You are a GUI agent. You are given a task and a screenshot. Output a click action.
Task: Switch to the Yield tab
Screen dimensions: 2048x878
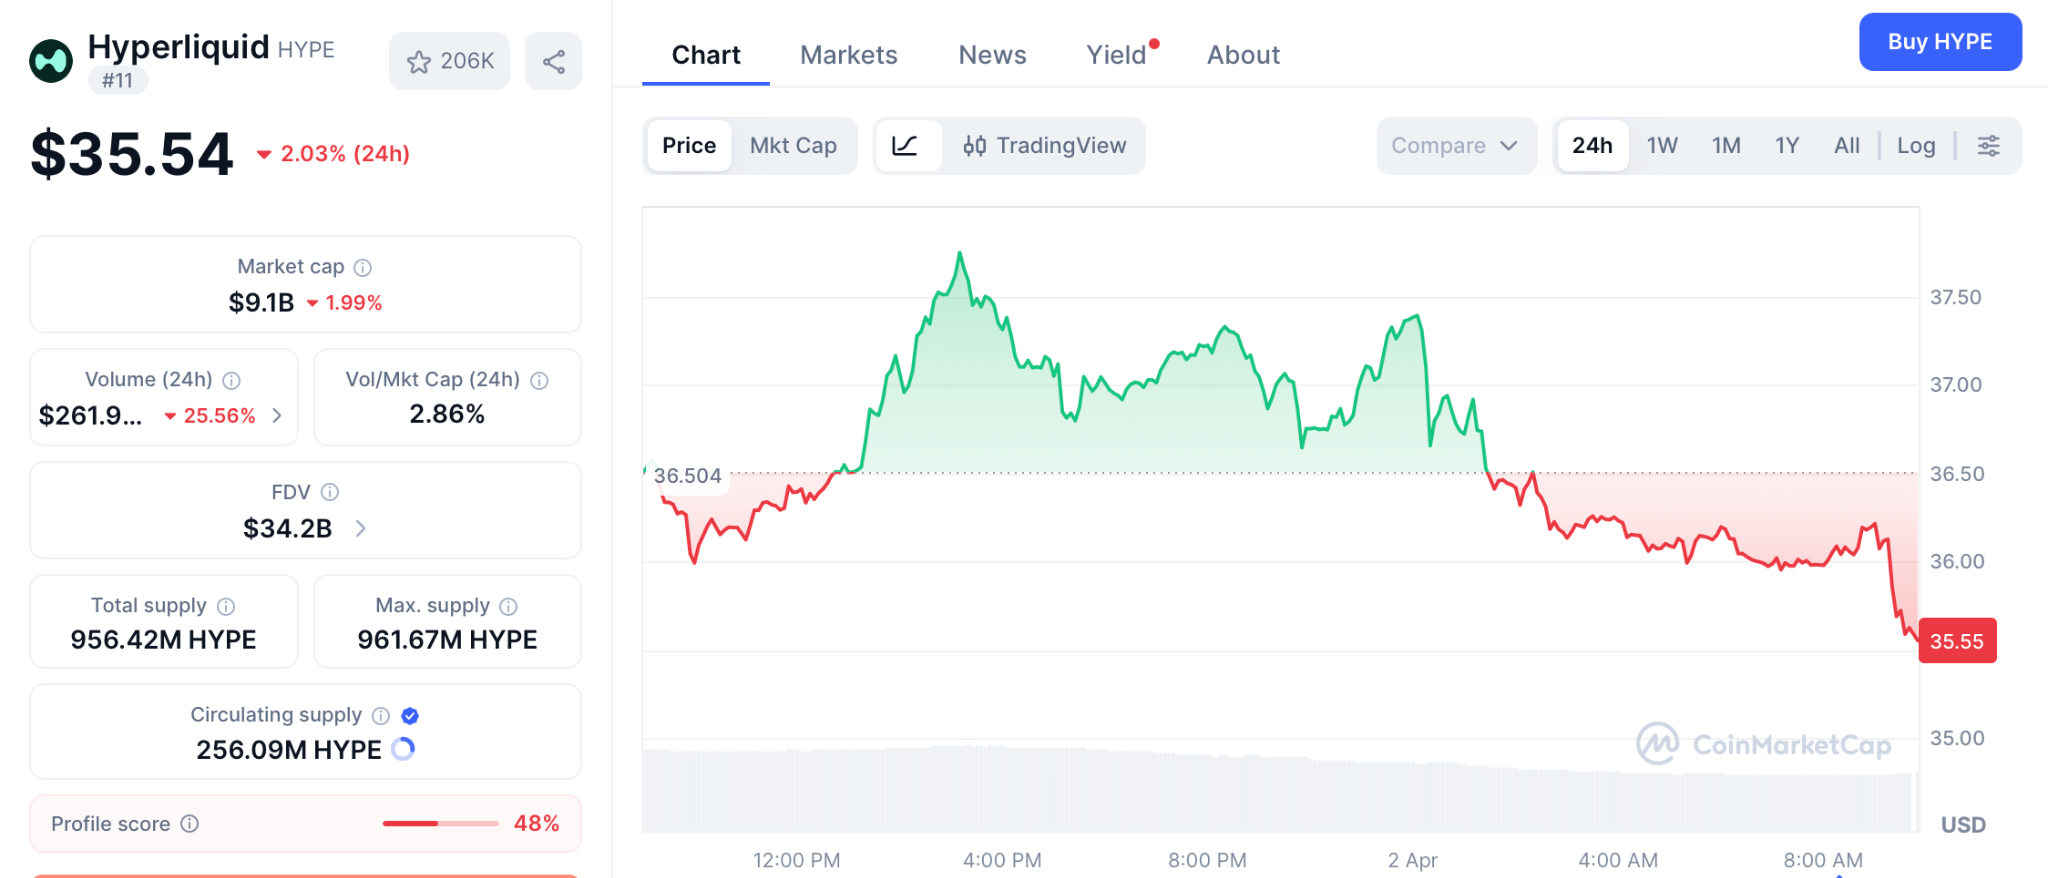(1116, 55)
